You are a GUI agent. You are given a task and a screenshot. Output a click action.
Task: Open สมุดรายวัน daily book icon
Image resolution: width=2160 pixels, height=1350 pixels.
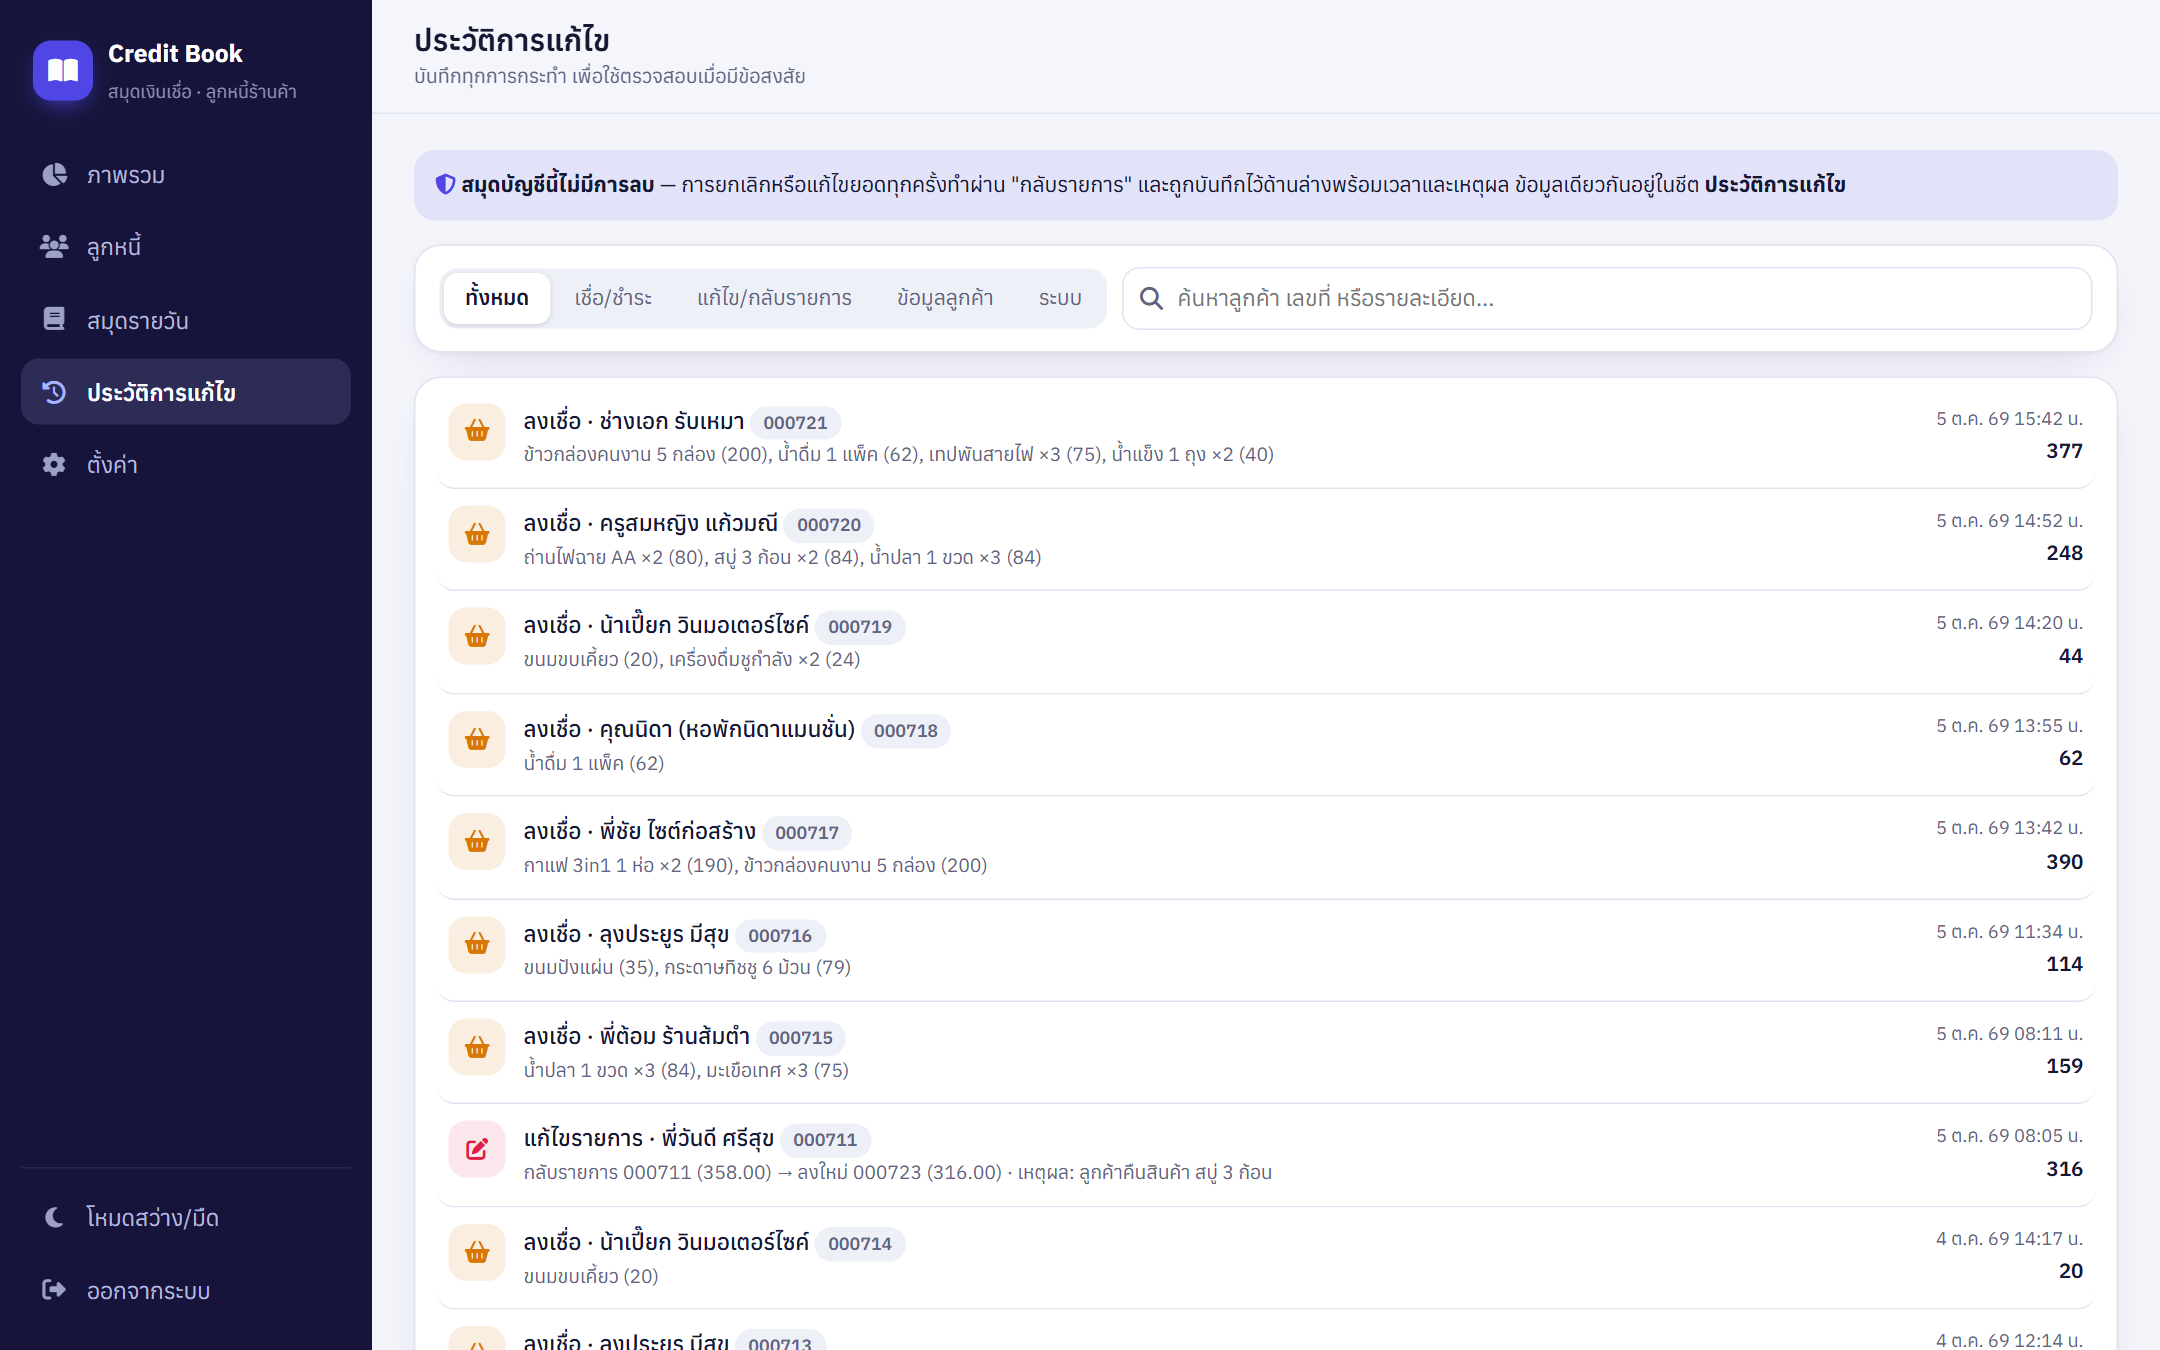click(x=54, y=319)
